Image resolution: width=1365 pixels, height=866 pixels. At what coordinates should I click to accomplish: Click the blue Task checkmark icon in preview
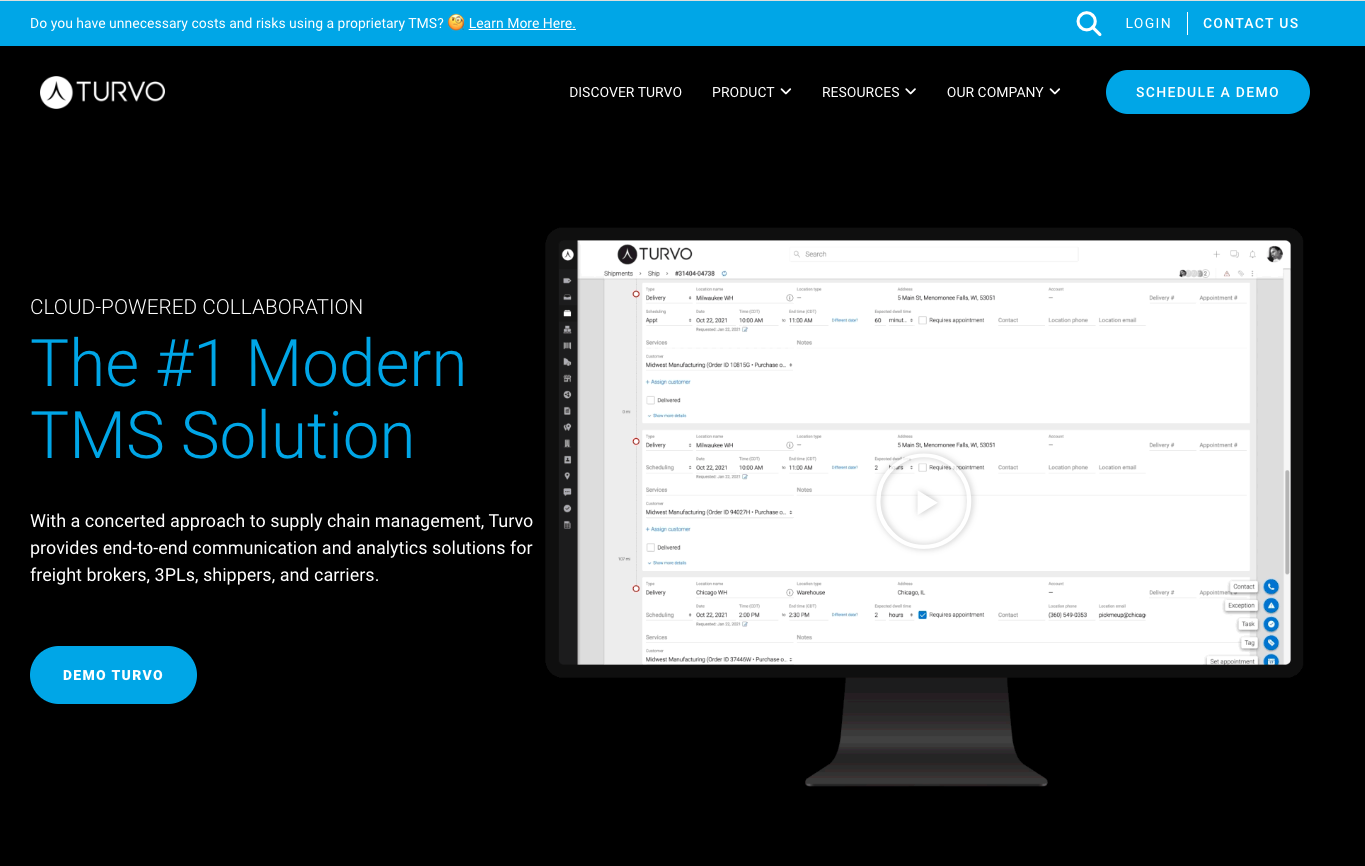pyautogui.click(x=1271, y=624)
